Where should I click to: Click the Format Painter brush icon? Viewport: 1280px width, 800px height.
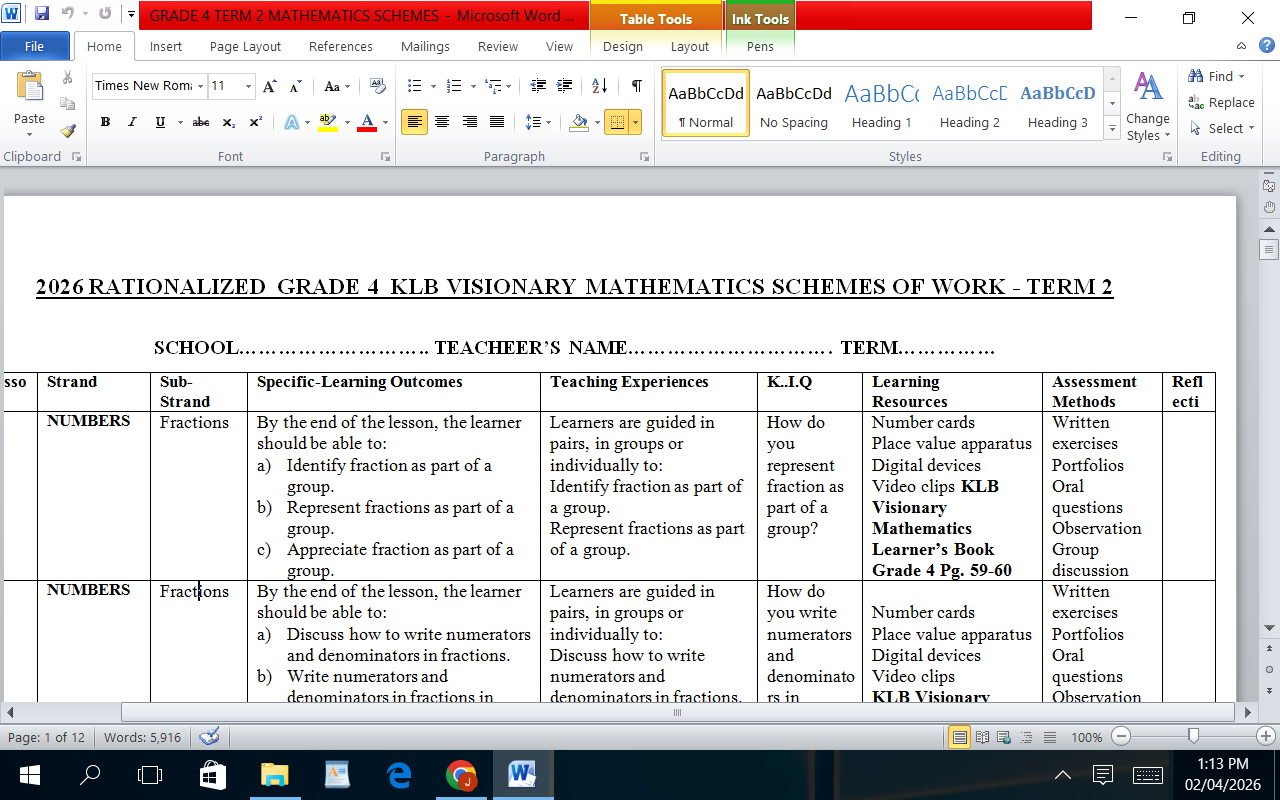(x=68, y=130)
